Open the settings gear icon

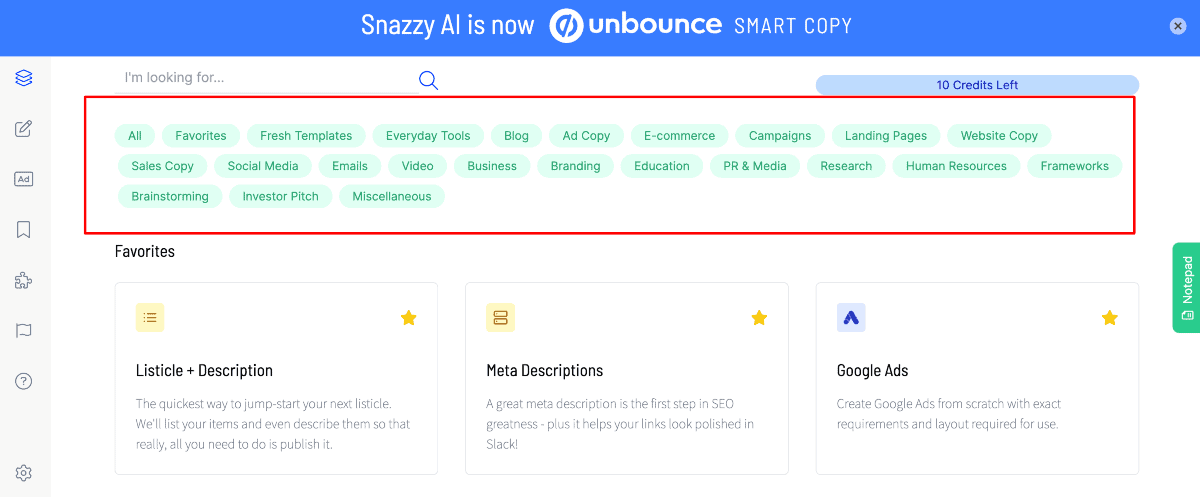(x=24, y=473)
